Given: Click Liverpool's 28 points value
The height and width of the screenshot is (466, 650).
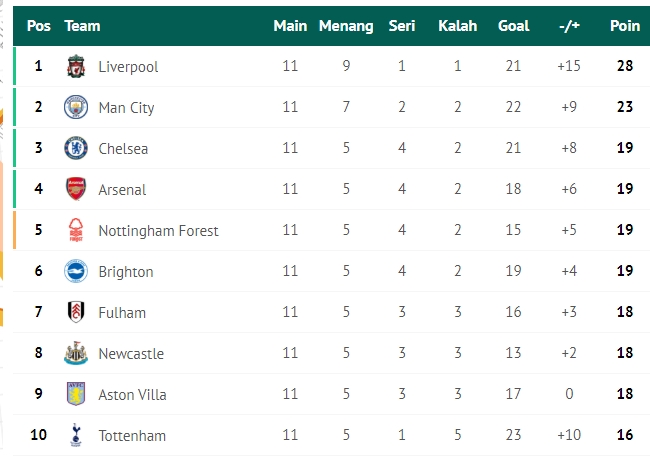Looking at the screenshot, I should click(x=625, y=66).
